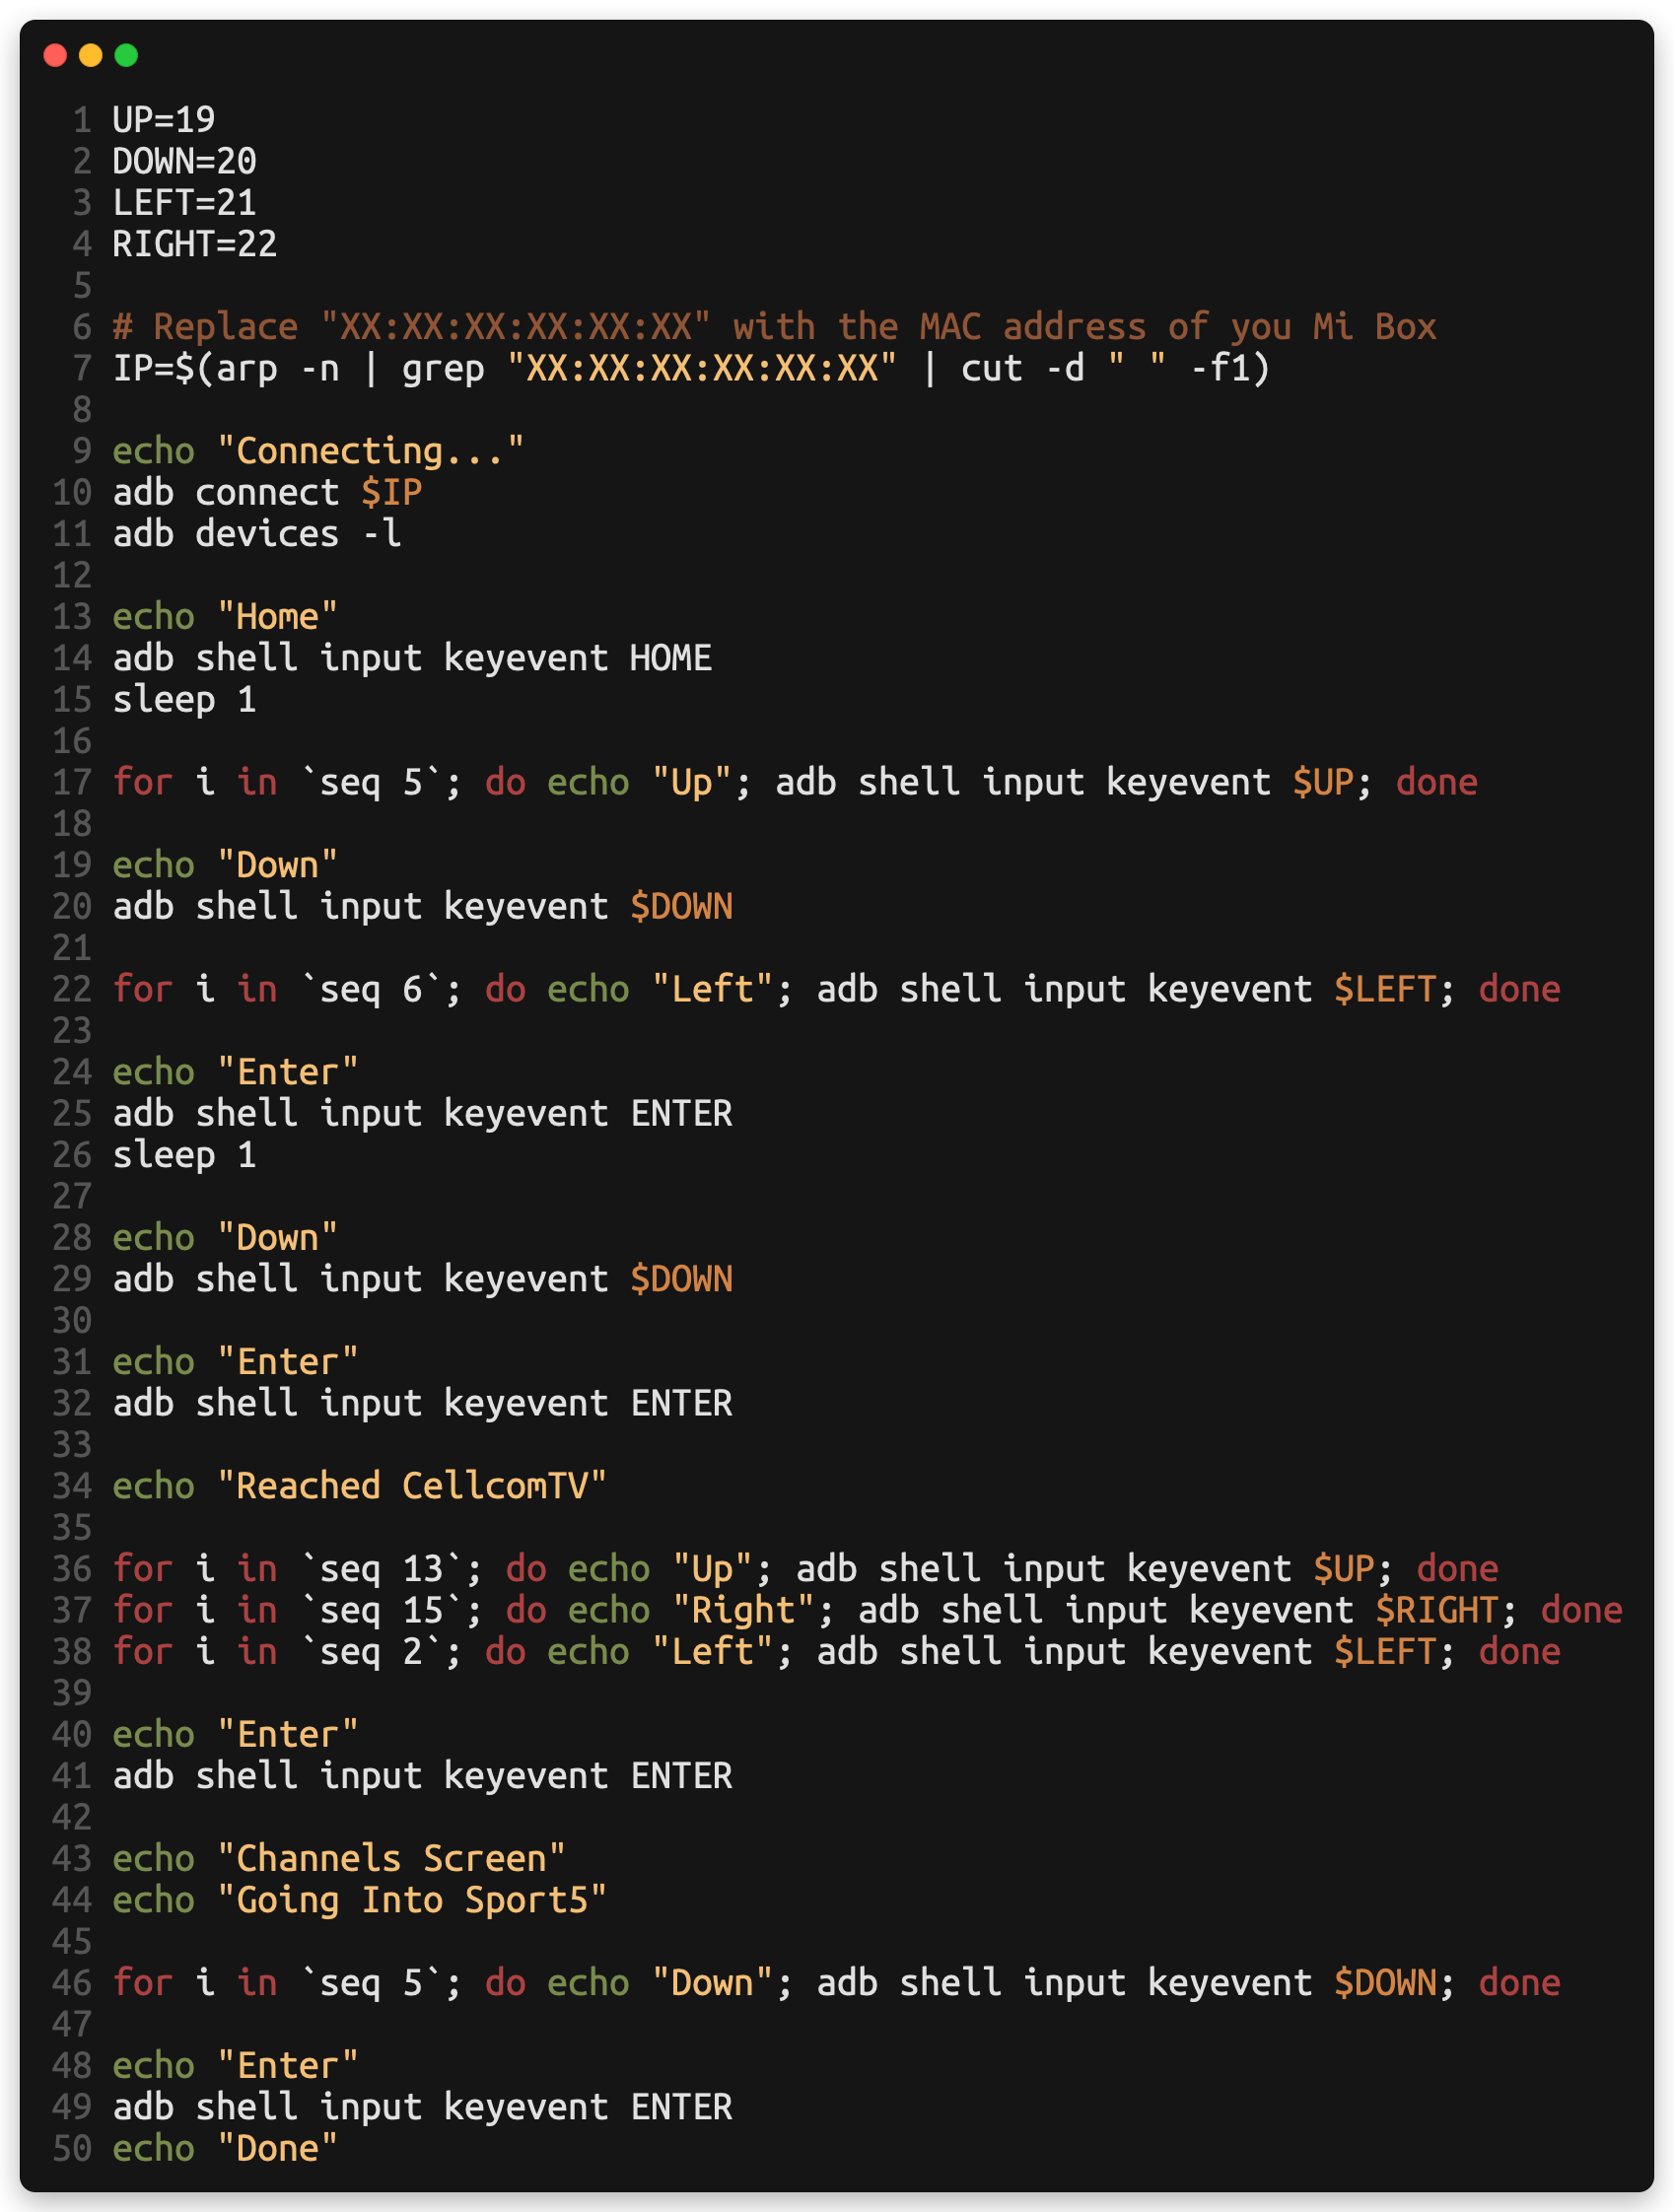Click the "XX:XX:XX:XX:XX:XX" string in grep command
Viewport: 1674px width, 2212px height.
(x=702, y=368)
